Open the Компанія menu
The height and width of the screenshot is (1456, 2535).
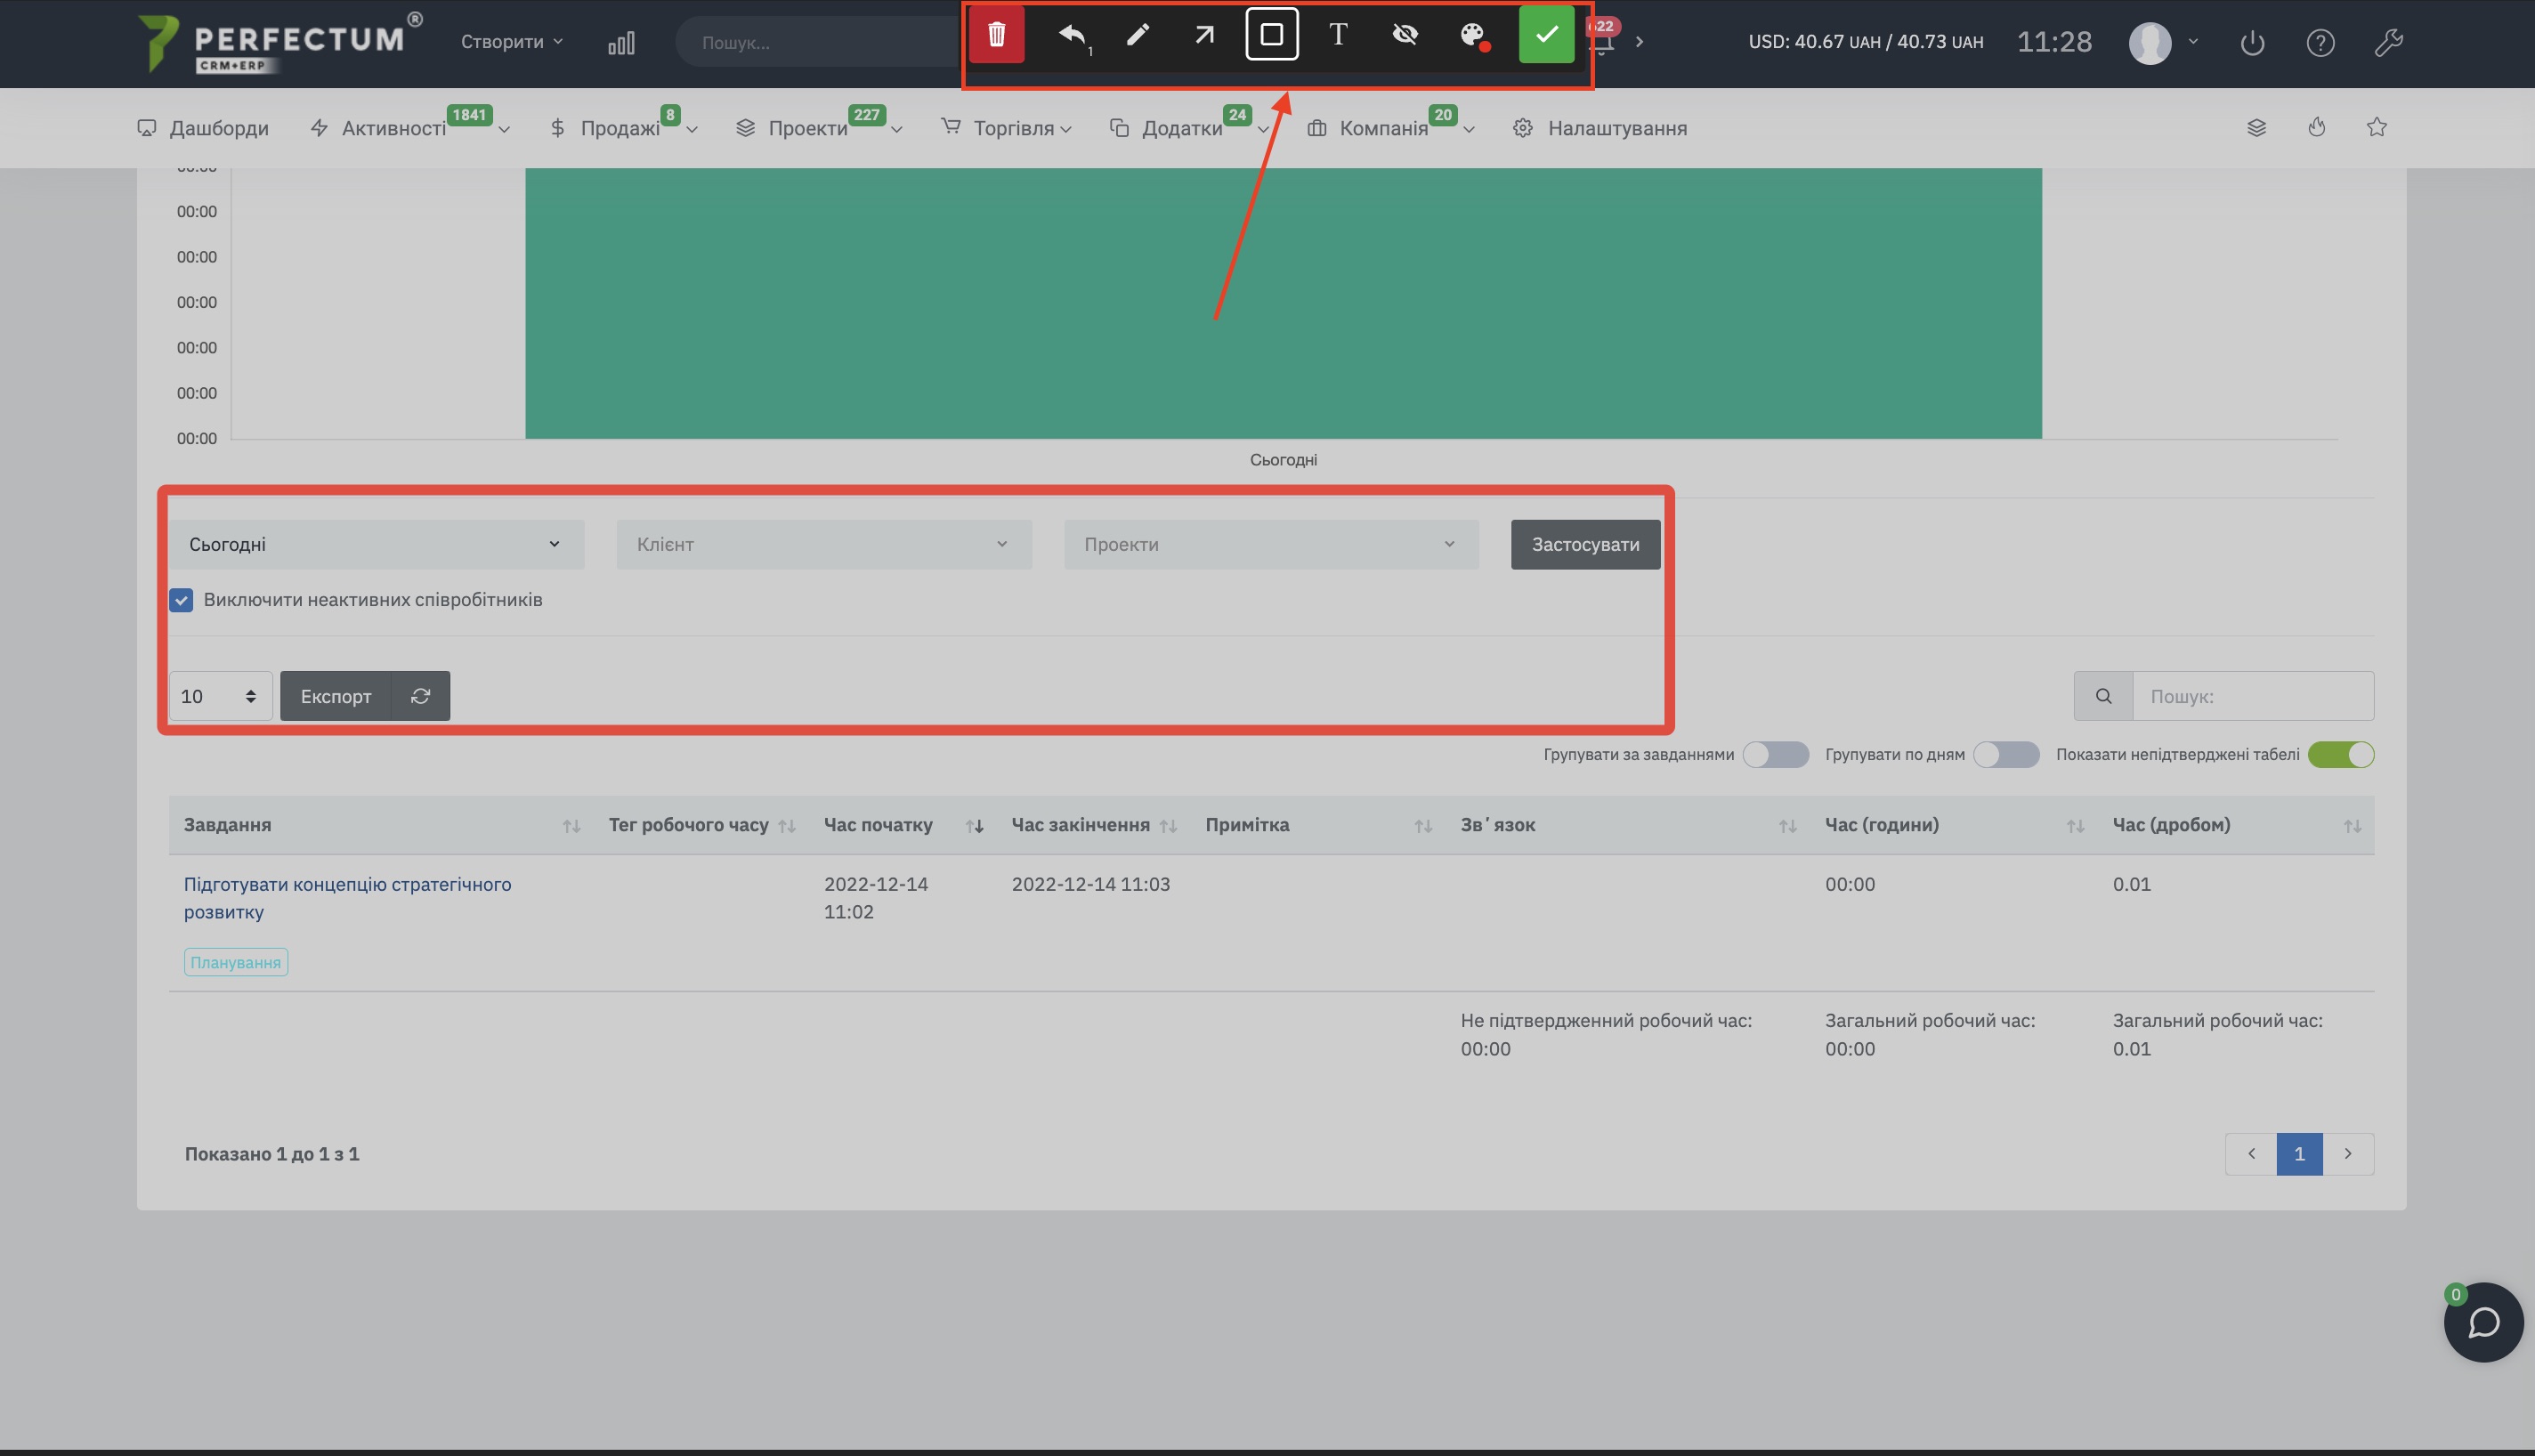click(x=1384, y=128)
